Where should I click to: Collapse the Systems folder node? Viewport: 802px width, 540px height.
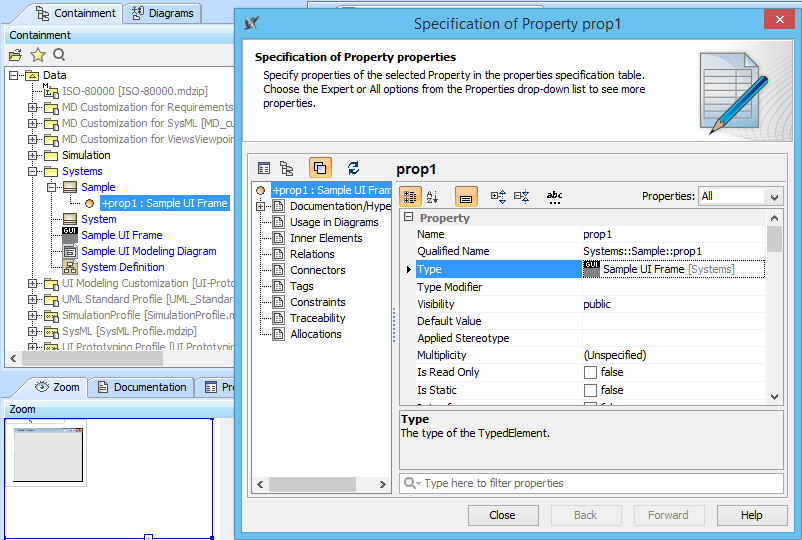tap(33, 171)
